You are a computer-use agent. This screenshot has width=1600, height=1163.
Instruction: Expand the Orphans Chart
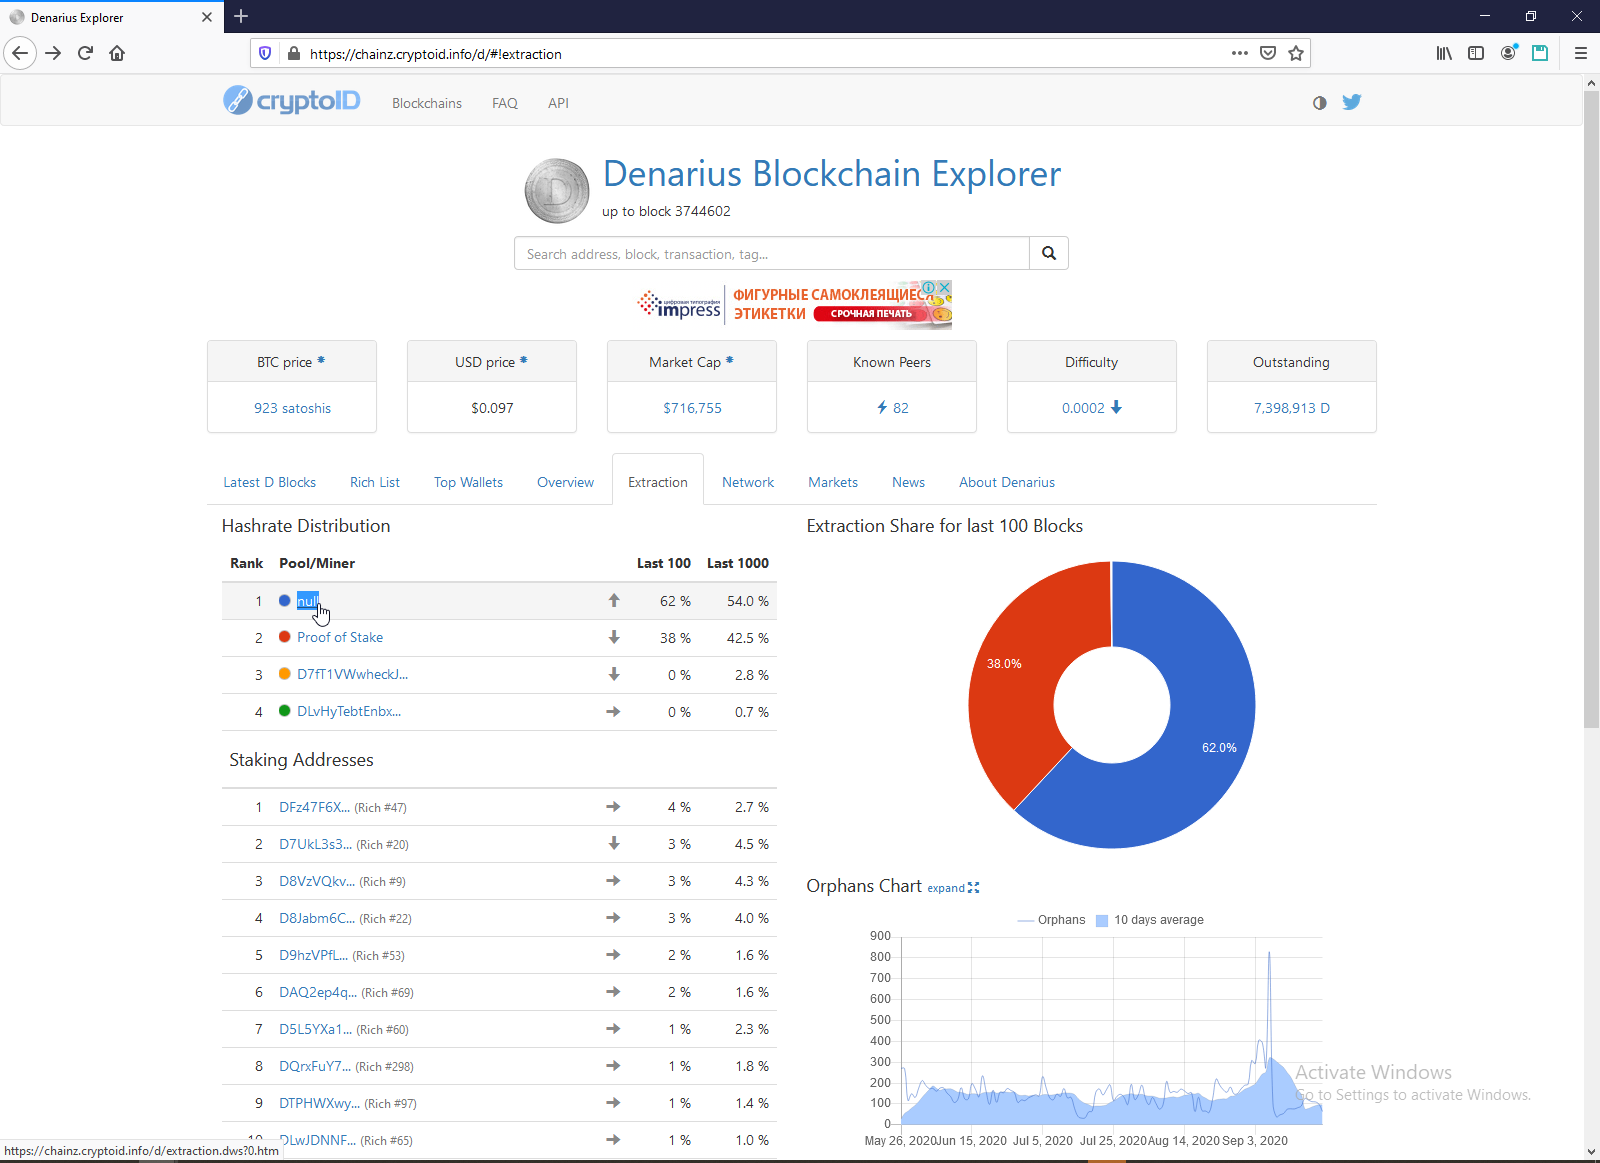[x=953, y=888]
